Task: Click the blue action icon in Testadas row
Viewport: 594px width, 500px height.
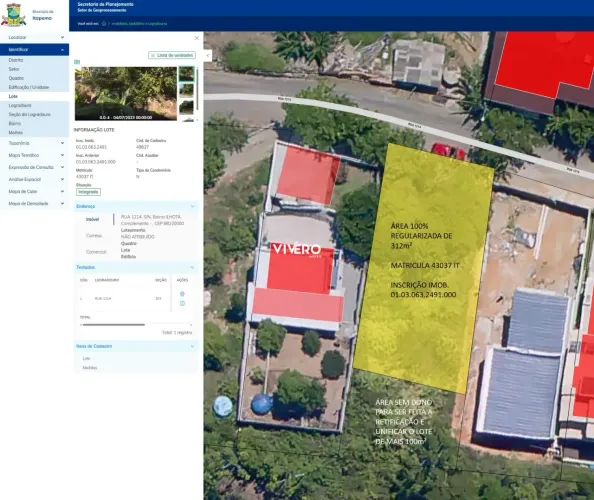Action: (182, 294)
